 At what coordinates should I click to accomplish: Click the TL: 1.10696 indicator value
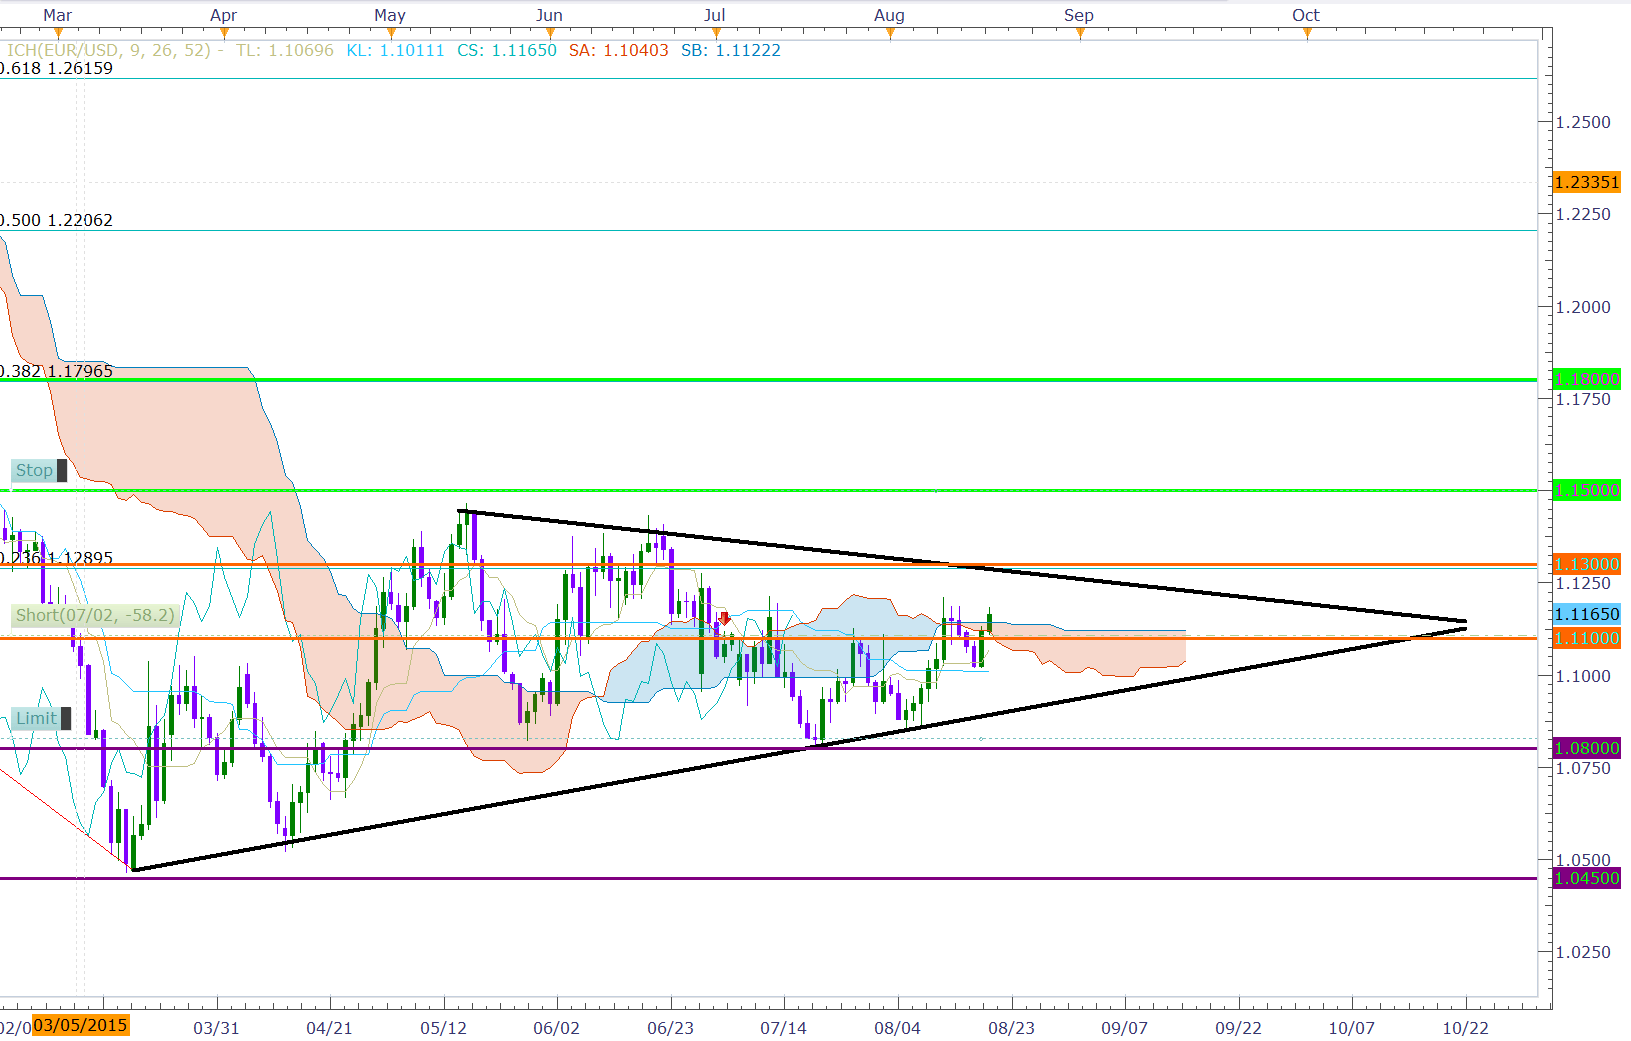[285, 50]
